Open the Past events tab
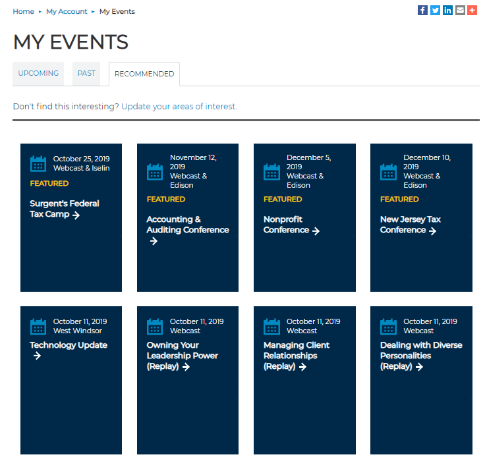 click(86, 73)
